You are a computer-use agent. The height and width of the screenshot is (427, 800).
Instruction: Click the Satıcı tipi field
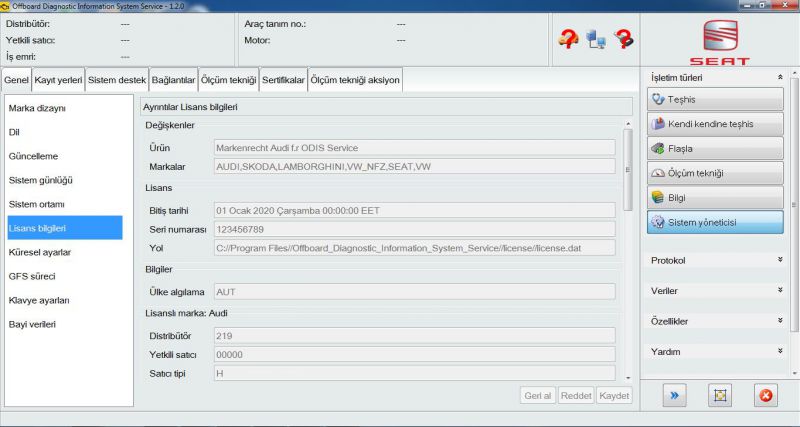(x=414, y=373)
